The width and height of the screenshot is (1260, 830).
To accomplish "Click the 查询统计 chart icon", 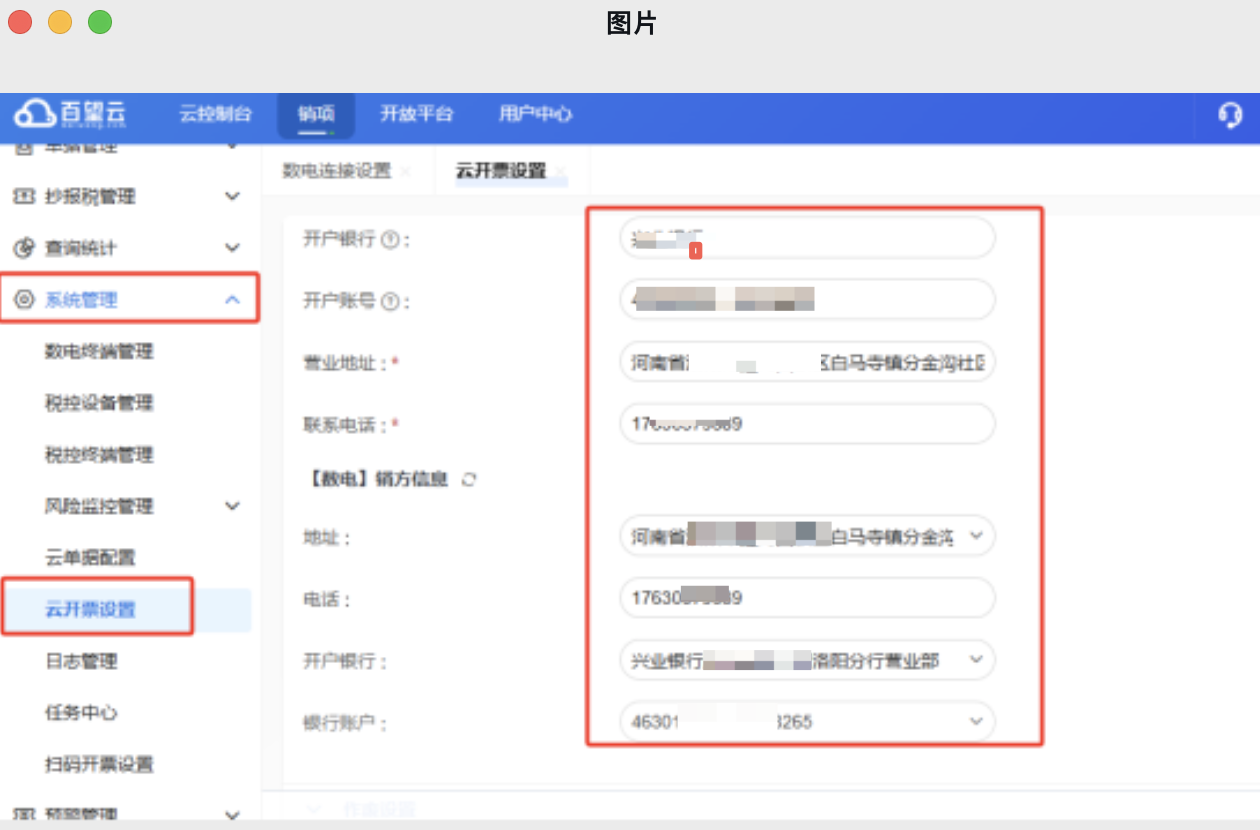I will click(x=24, y=248).
